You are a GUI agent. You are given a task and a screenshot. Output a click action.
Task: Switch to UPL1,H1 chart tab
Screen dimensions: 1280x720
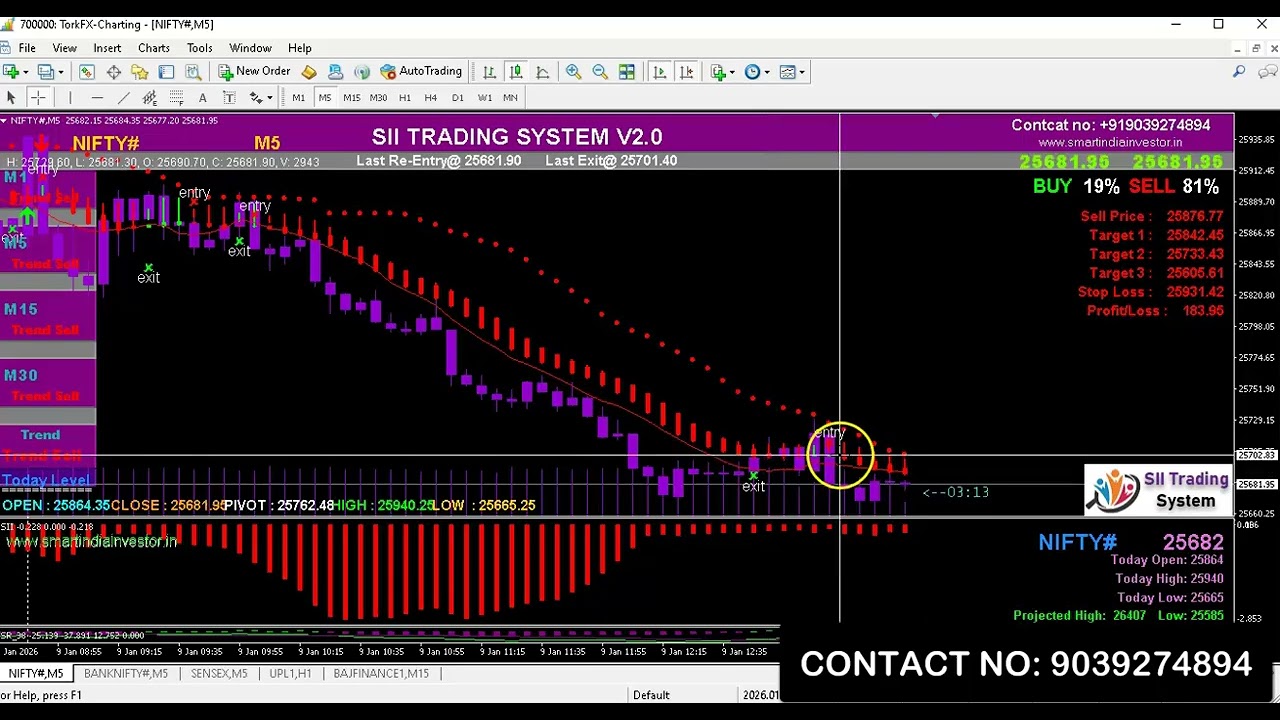290,674
